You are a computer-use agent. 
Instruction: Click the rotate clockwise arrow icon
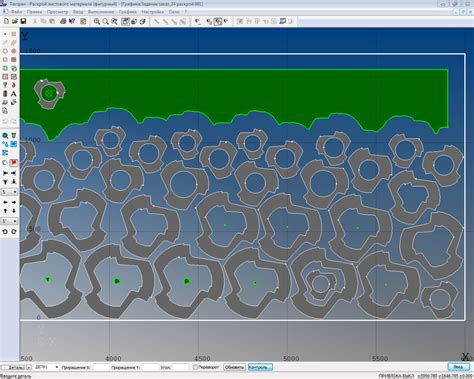click(14, 231)
